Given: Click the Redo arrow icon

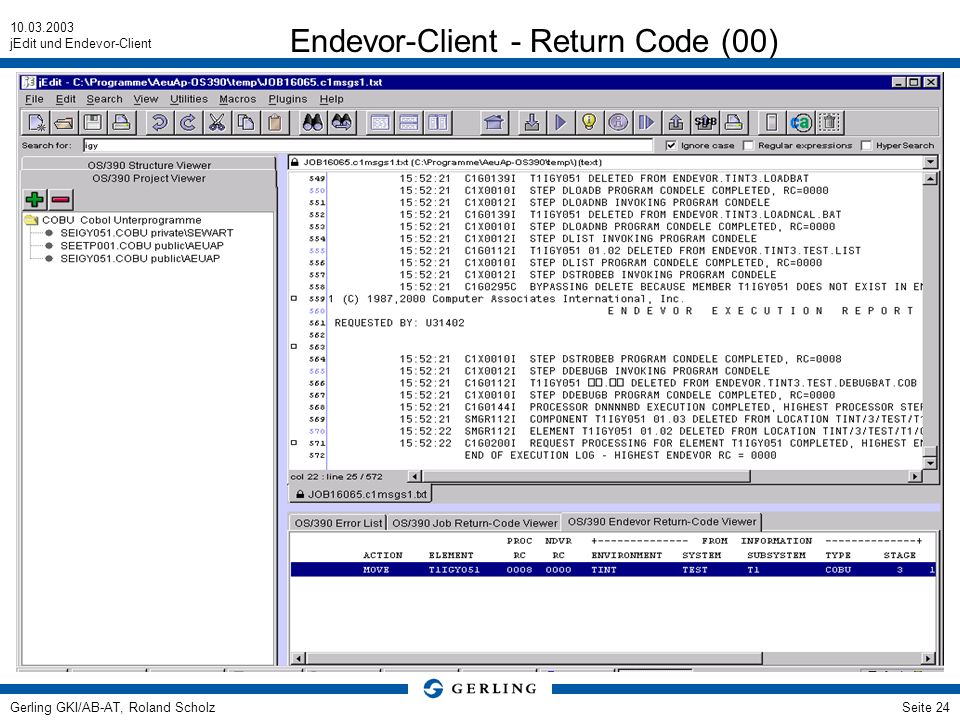Looking at the screenshot, I should point(188,123).
